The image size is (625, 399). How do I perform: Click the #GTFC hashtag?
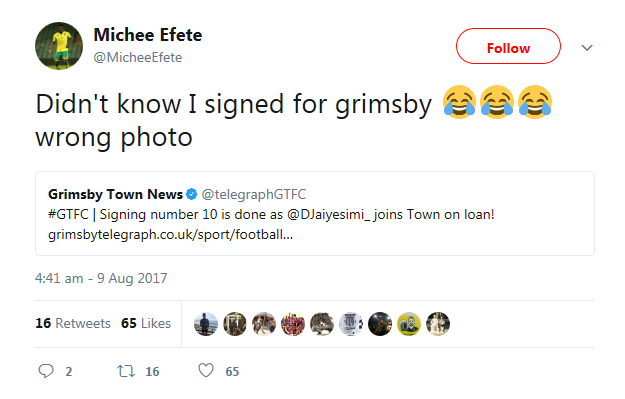[68, 214]
